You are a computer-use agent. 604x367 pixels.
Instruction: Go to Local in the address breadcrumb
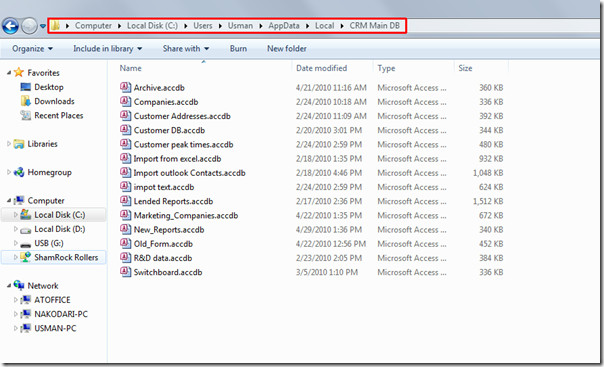(x=324, y=26)
